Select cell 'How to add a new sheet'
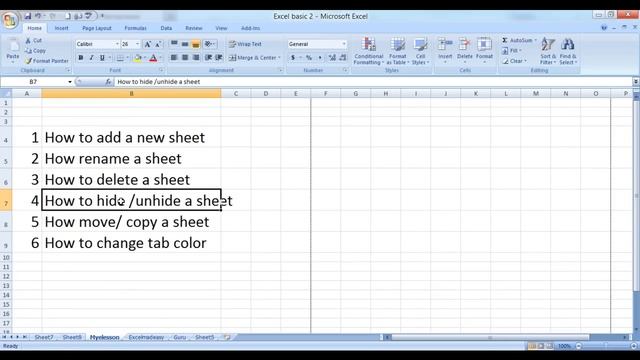Screen dimensions: 640x360 (131, 138)
